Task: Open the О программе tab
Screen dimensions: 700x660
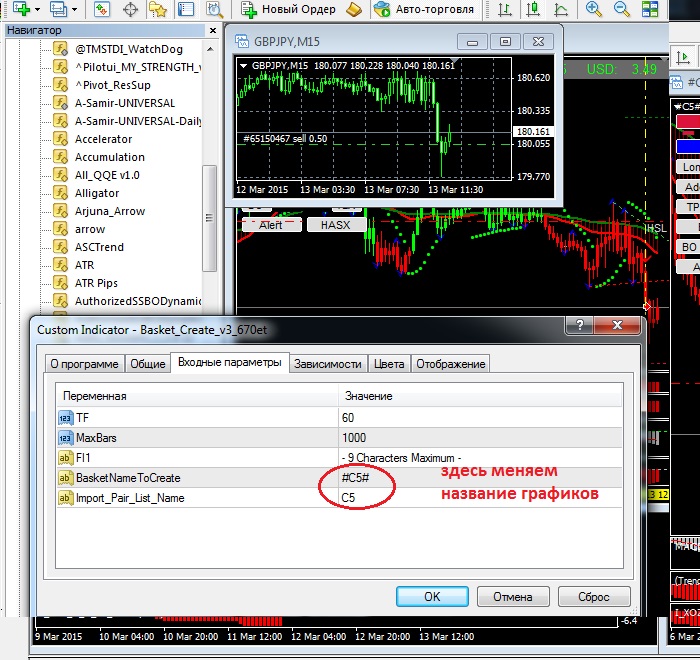Action: coord(84,364)
